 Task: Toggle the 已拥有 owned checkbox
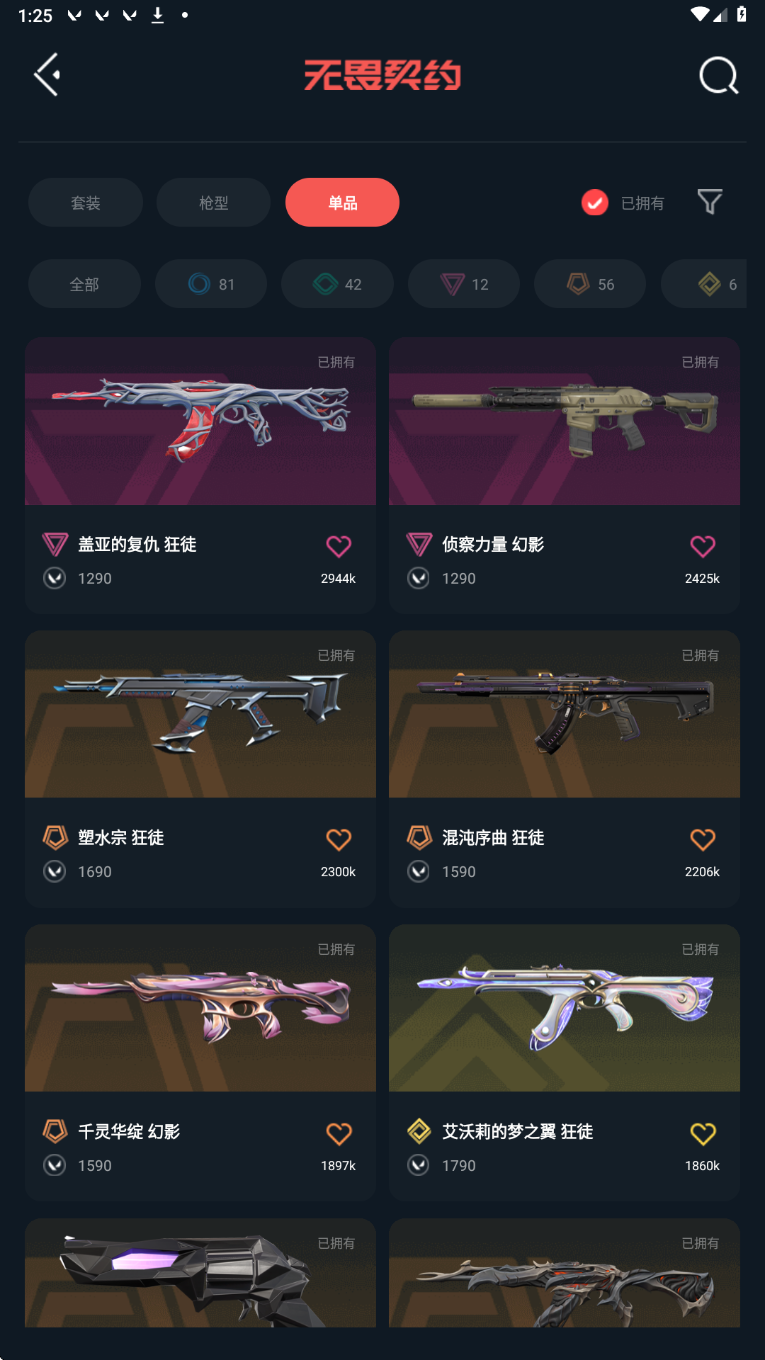(595, 203)
